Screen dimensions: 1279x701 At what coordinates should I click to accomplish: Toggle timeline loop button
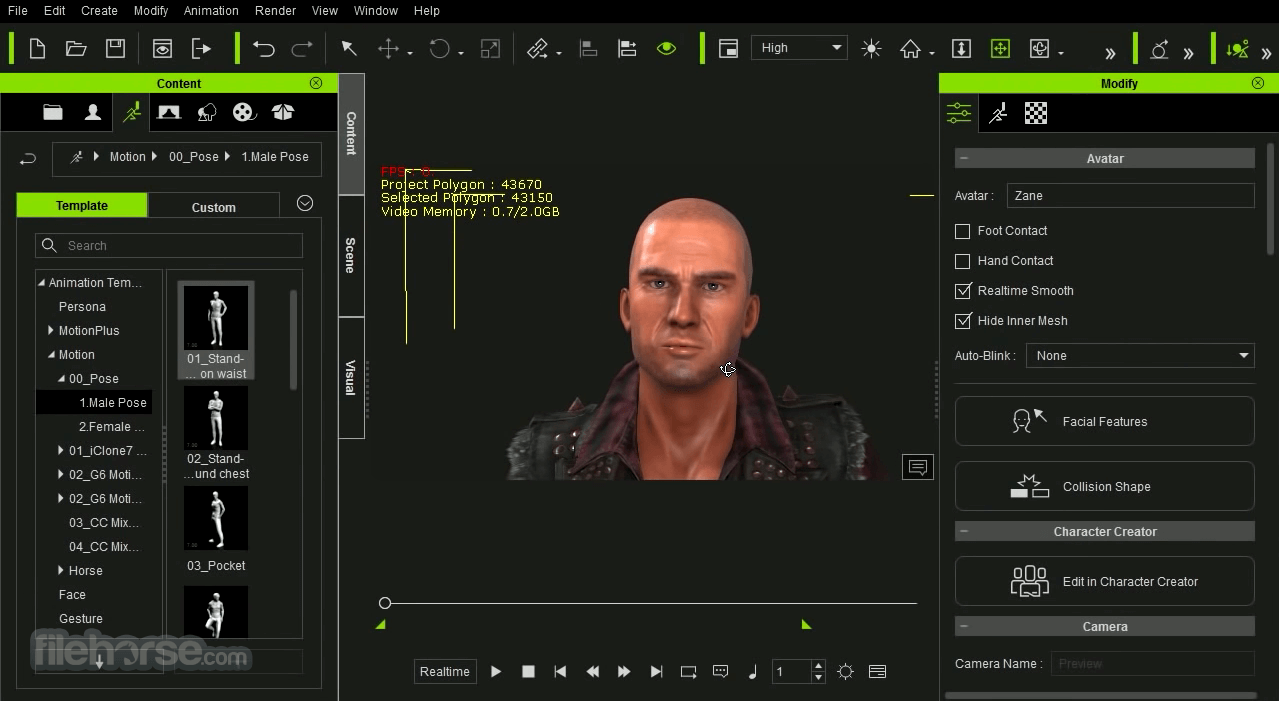[688, 672]
